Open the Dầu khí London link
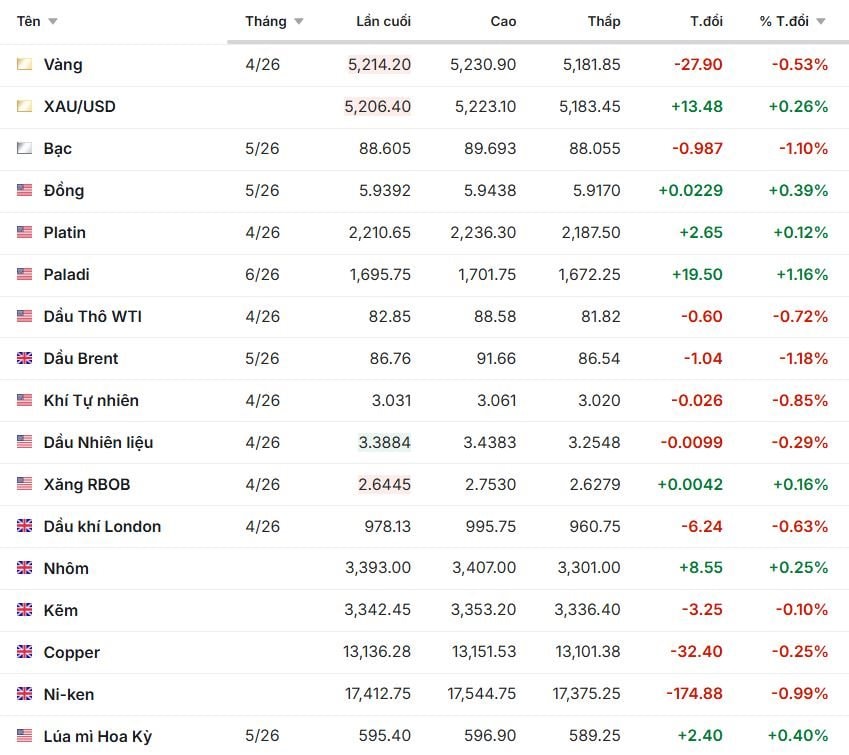The width and height of the screenshot is (849, 755). pyautogui.click(x=102, y=527)
